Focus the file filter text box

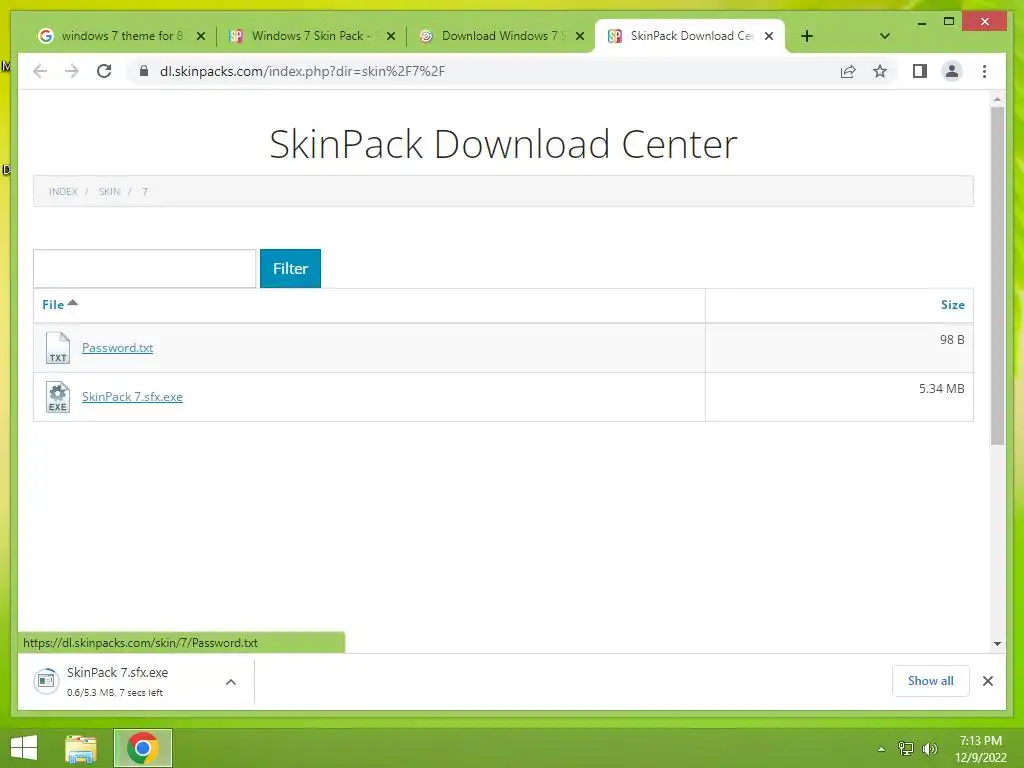144,268
